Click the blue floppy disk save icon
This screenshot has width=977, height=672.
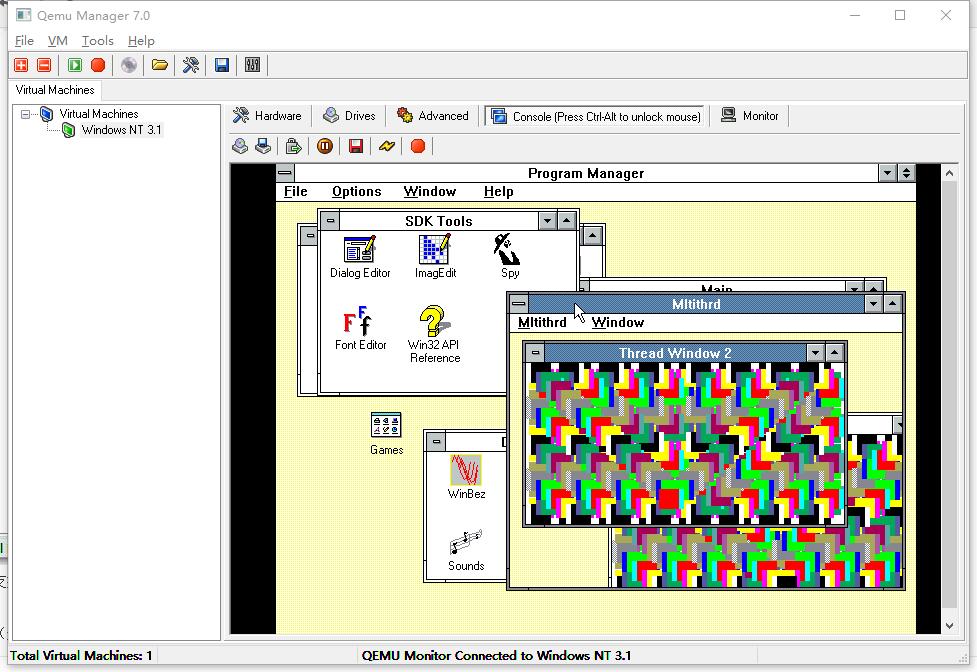pyautogui.click(x=222, y=65)
